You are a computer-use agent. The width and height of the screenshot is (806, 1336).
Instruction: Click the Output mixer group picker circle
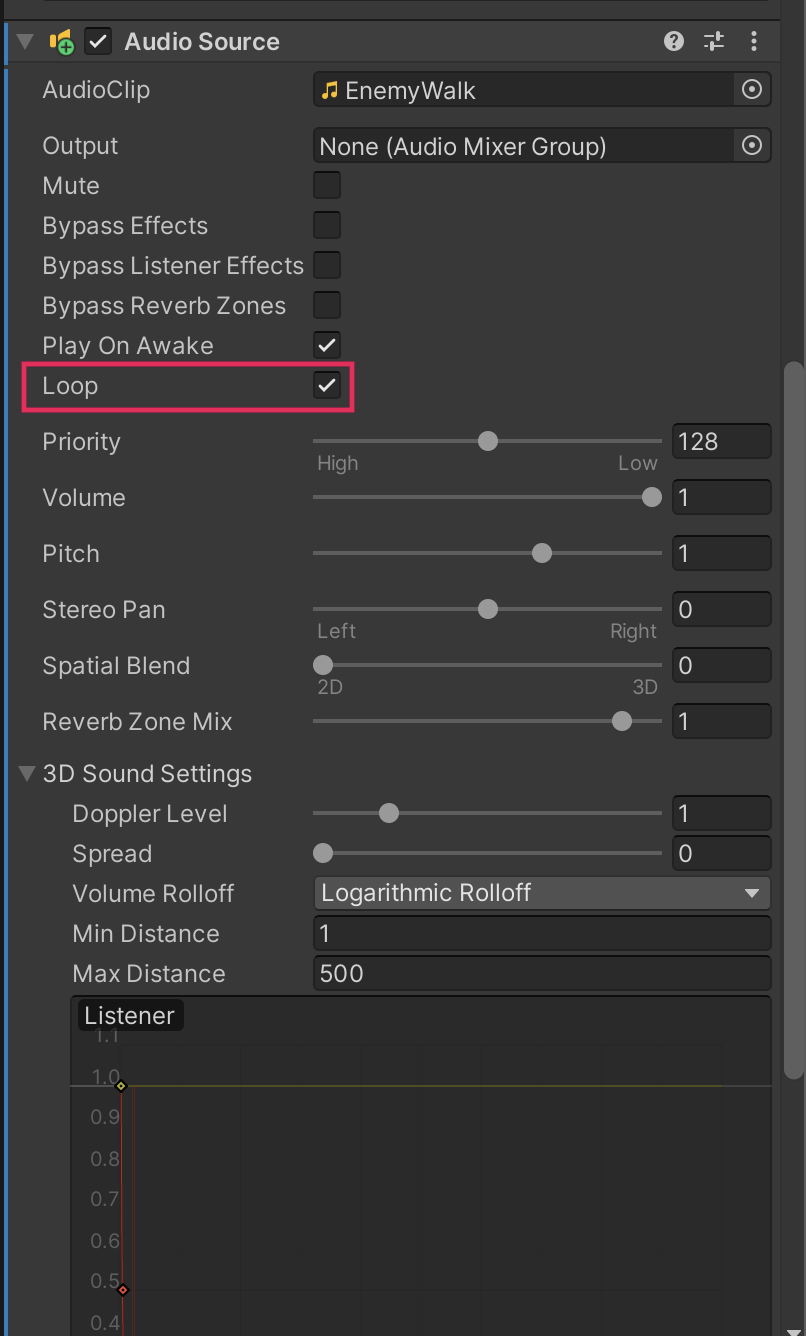point(752,146)
